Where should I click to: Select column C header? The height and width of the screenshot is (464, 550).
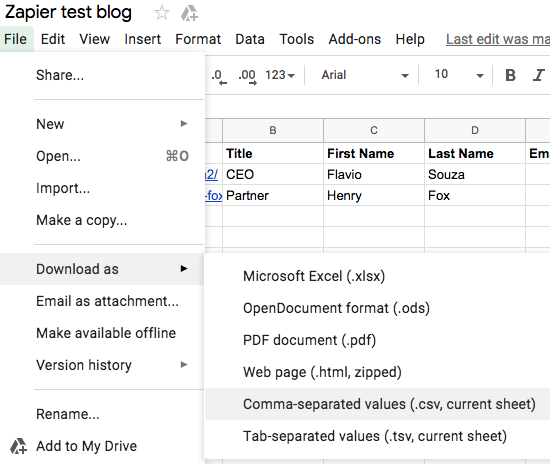(x=374, y=130)
